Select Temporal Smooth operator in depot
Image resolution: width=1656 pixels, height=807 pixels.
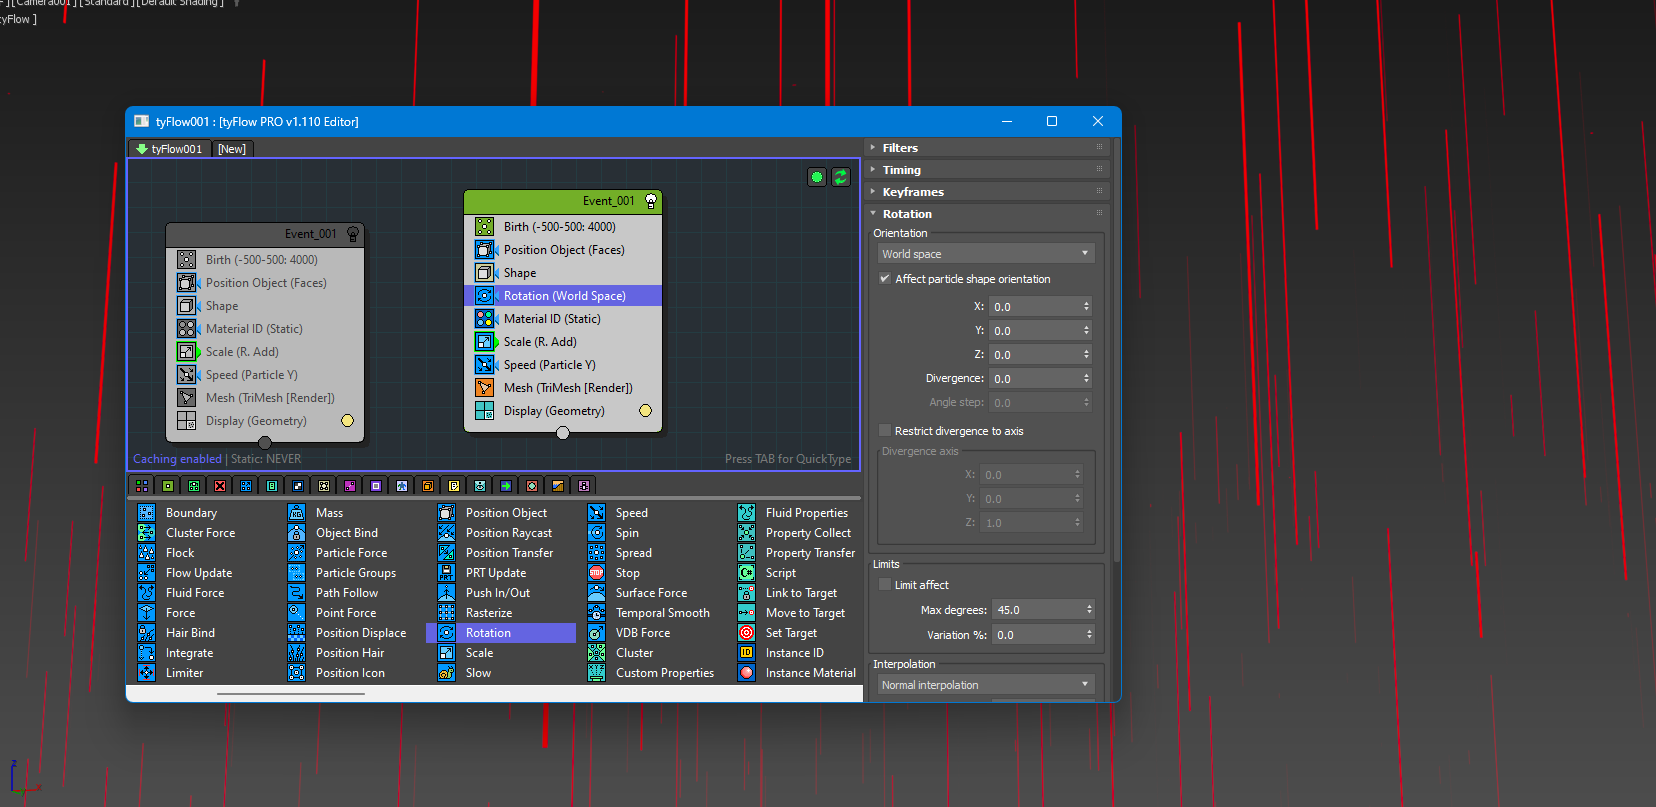tap(662, 613)
